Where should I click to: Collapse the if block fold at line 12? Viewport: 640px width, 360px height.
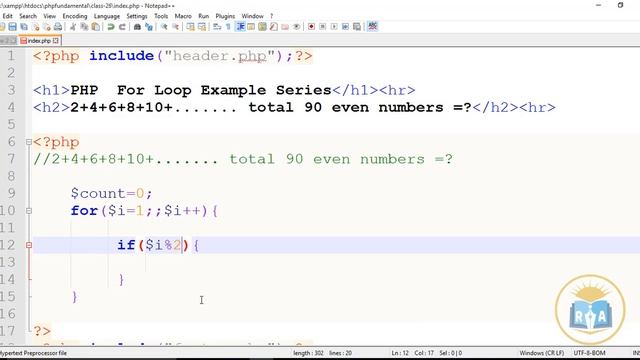[x=29, y=245]
